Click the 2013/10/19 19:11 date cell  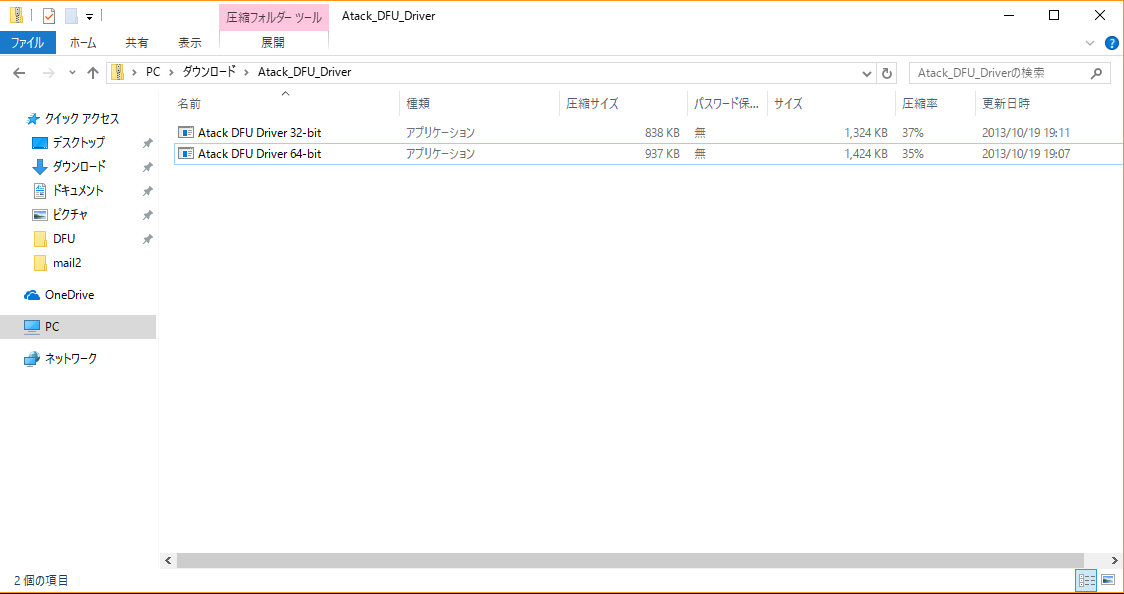[x=1026, y=133]
